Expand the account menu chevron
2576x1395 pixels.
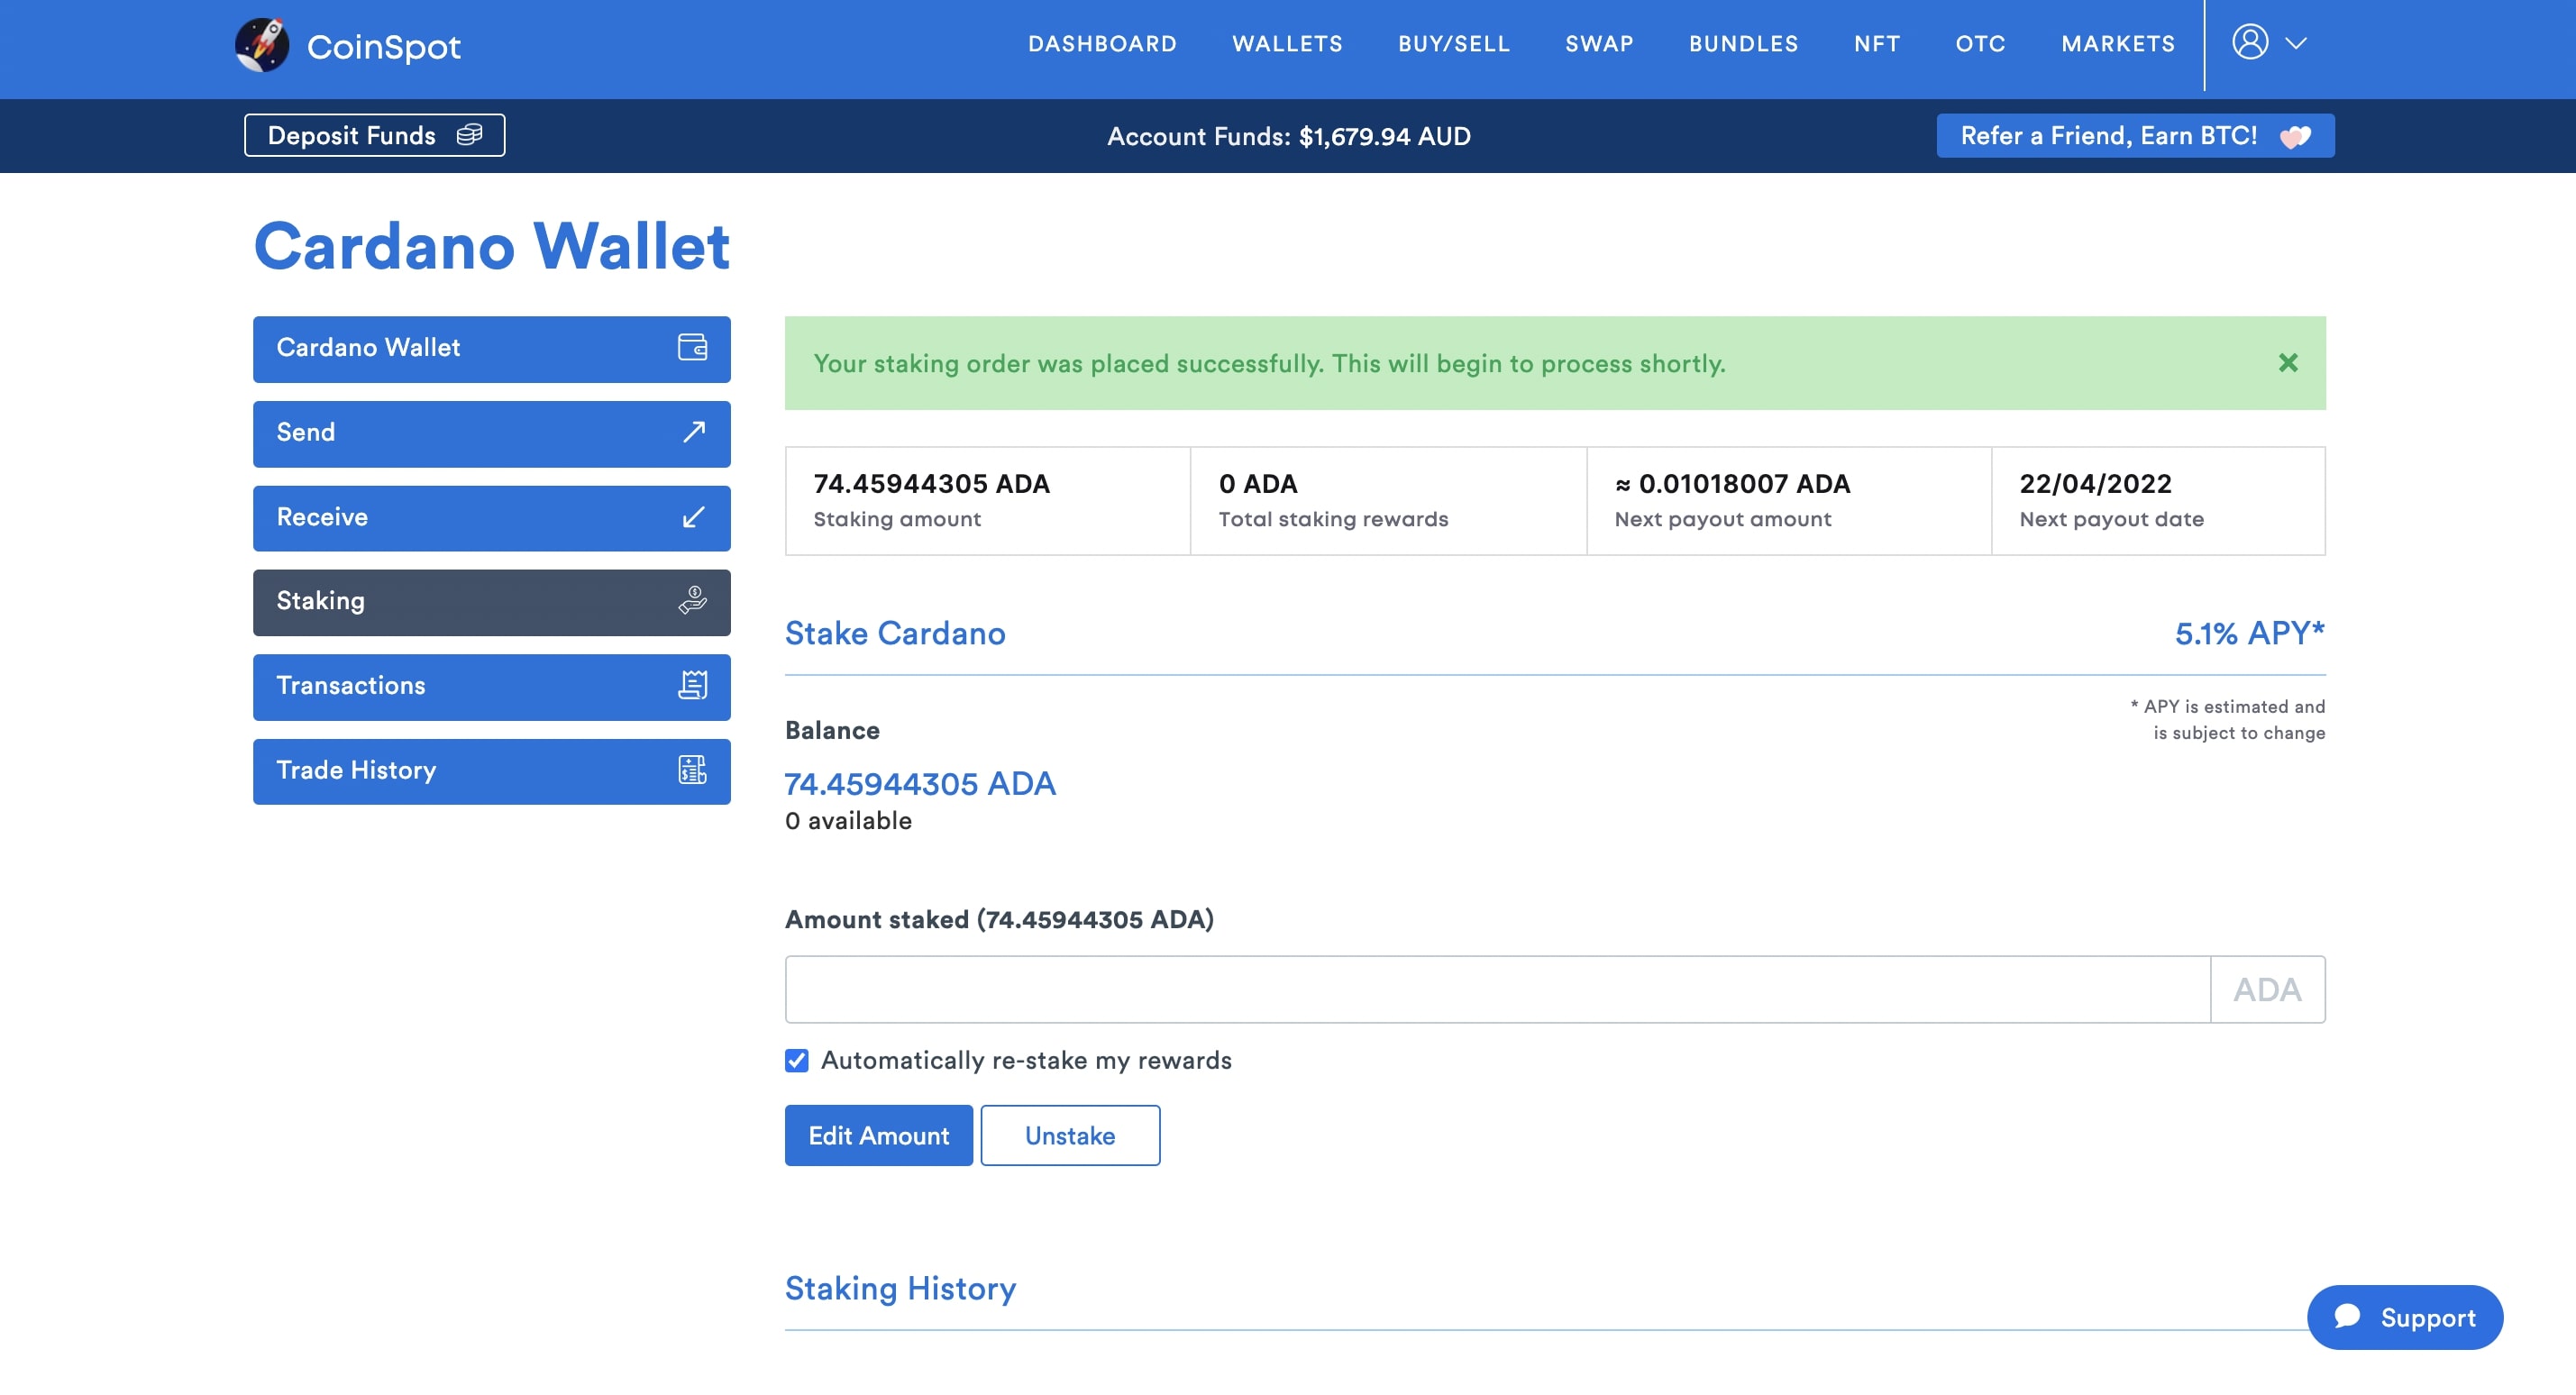tap(2296, 43)
